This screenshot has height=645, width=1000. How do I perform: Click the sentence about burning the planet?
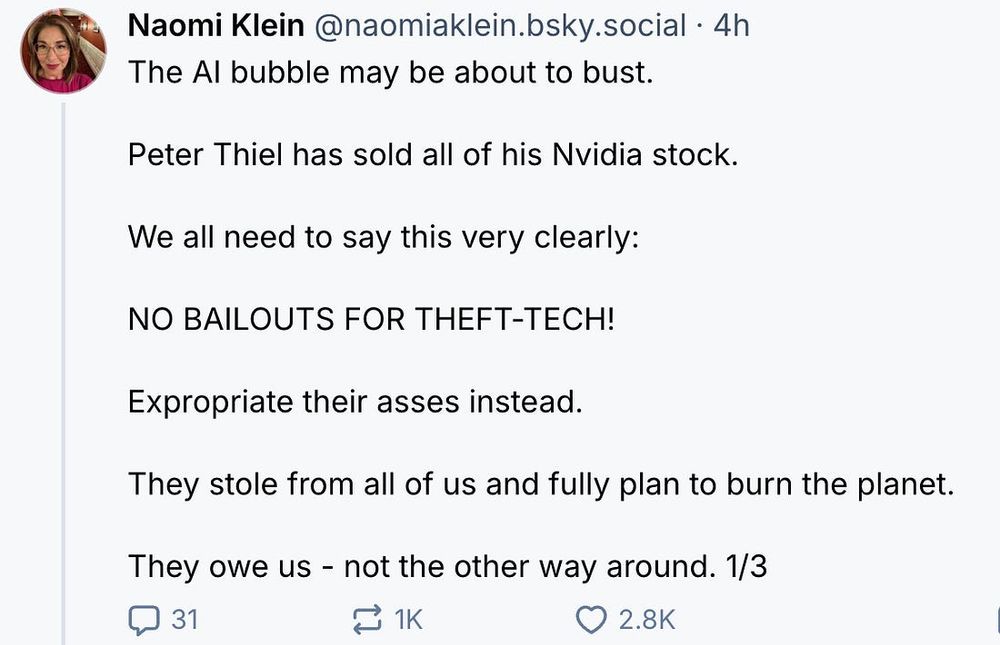(542, 484)
